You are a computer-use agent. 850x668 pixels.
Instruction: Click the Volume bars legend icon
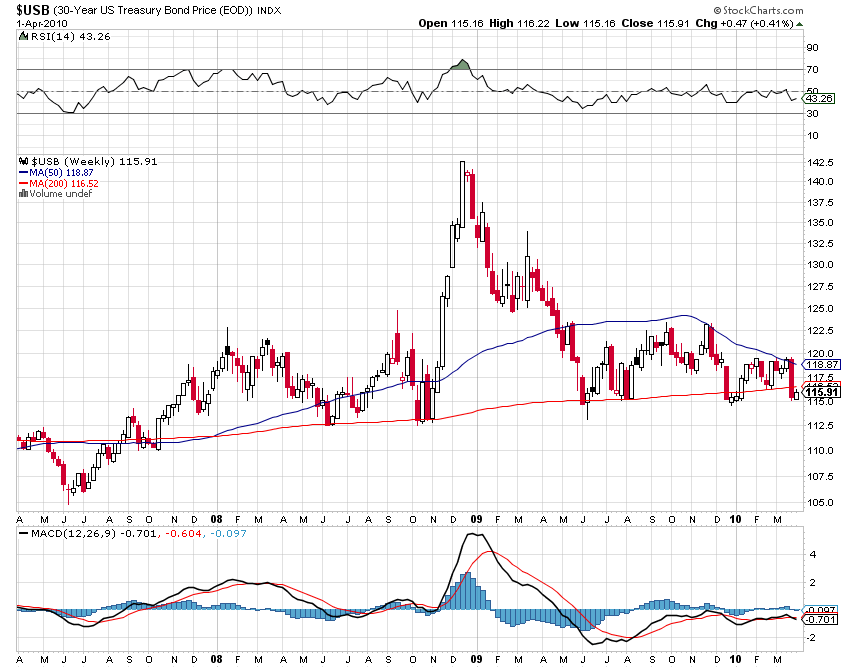point(24,194)
